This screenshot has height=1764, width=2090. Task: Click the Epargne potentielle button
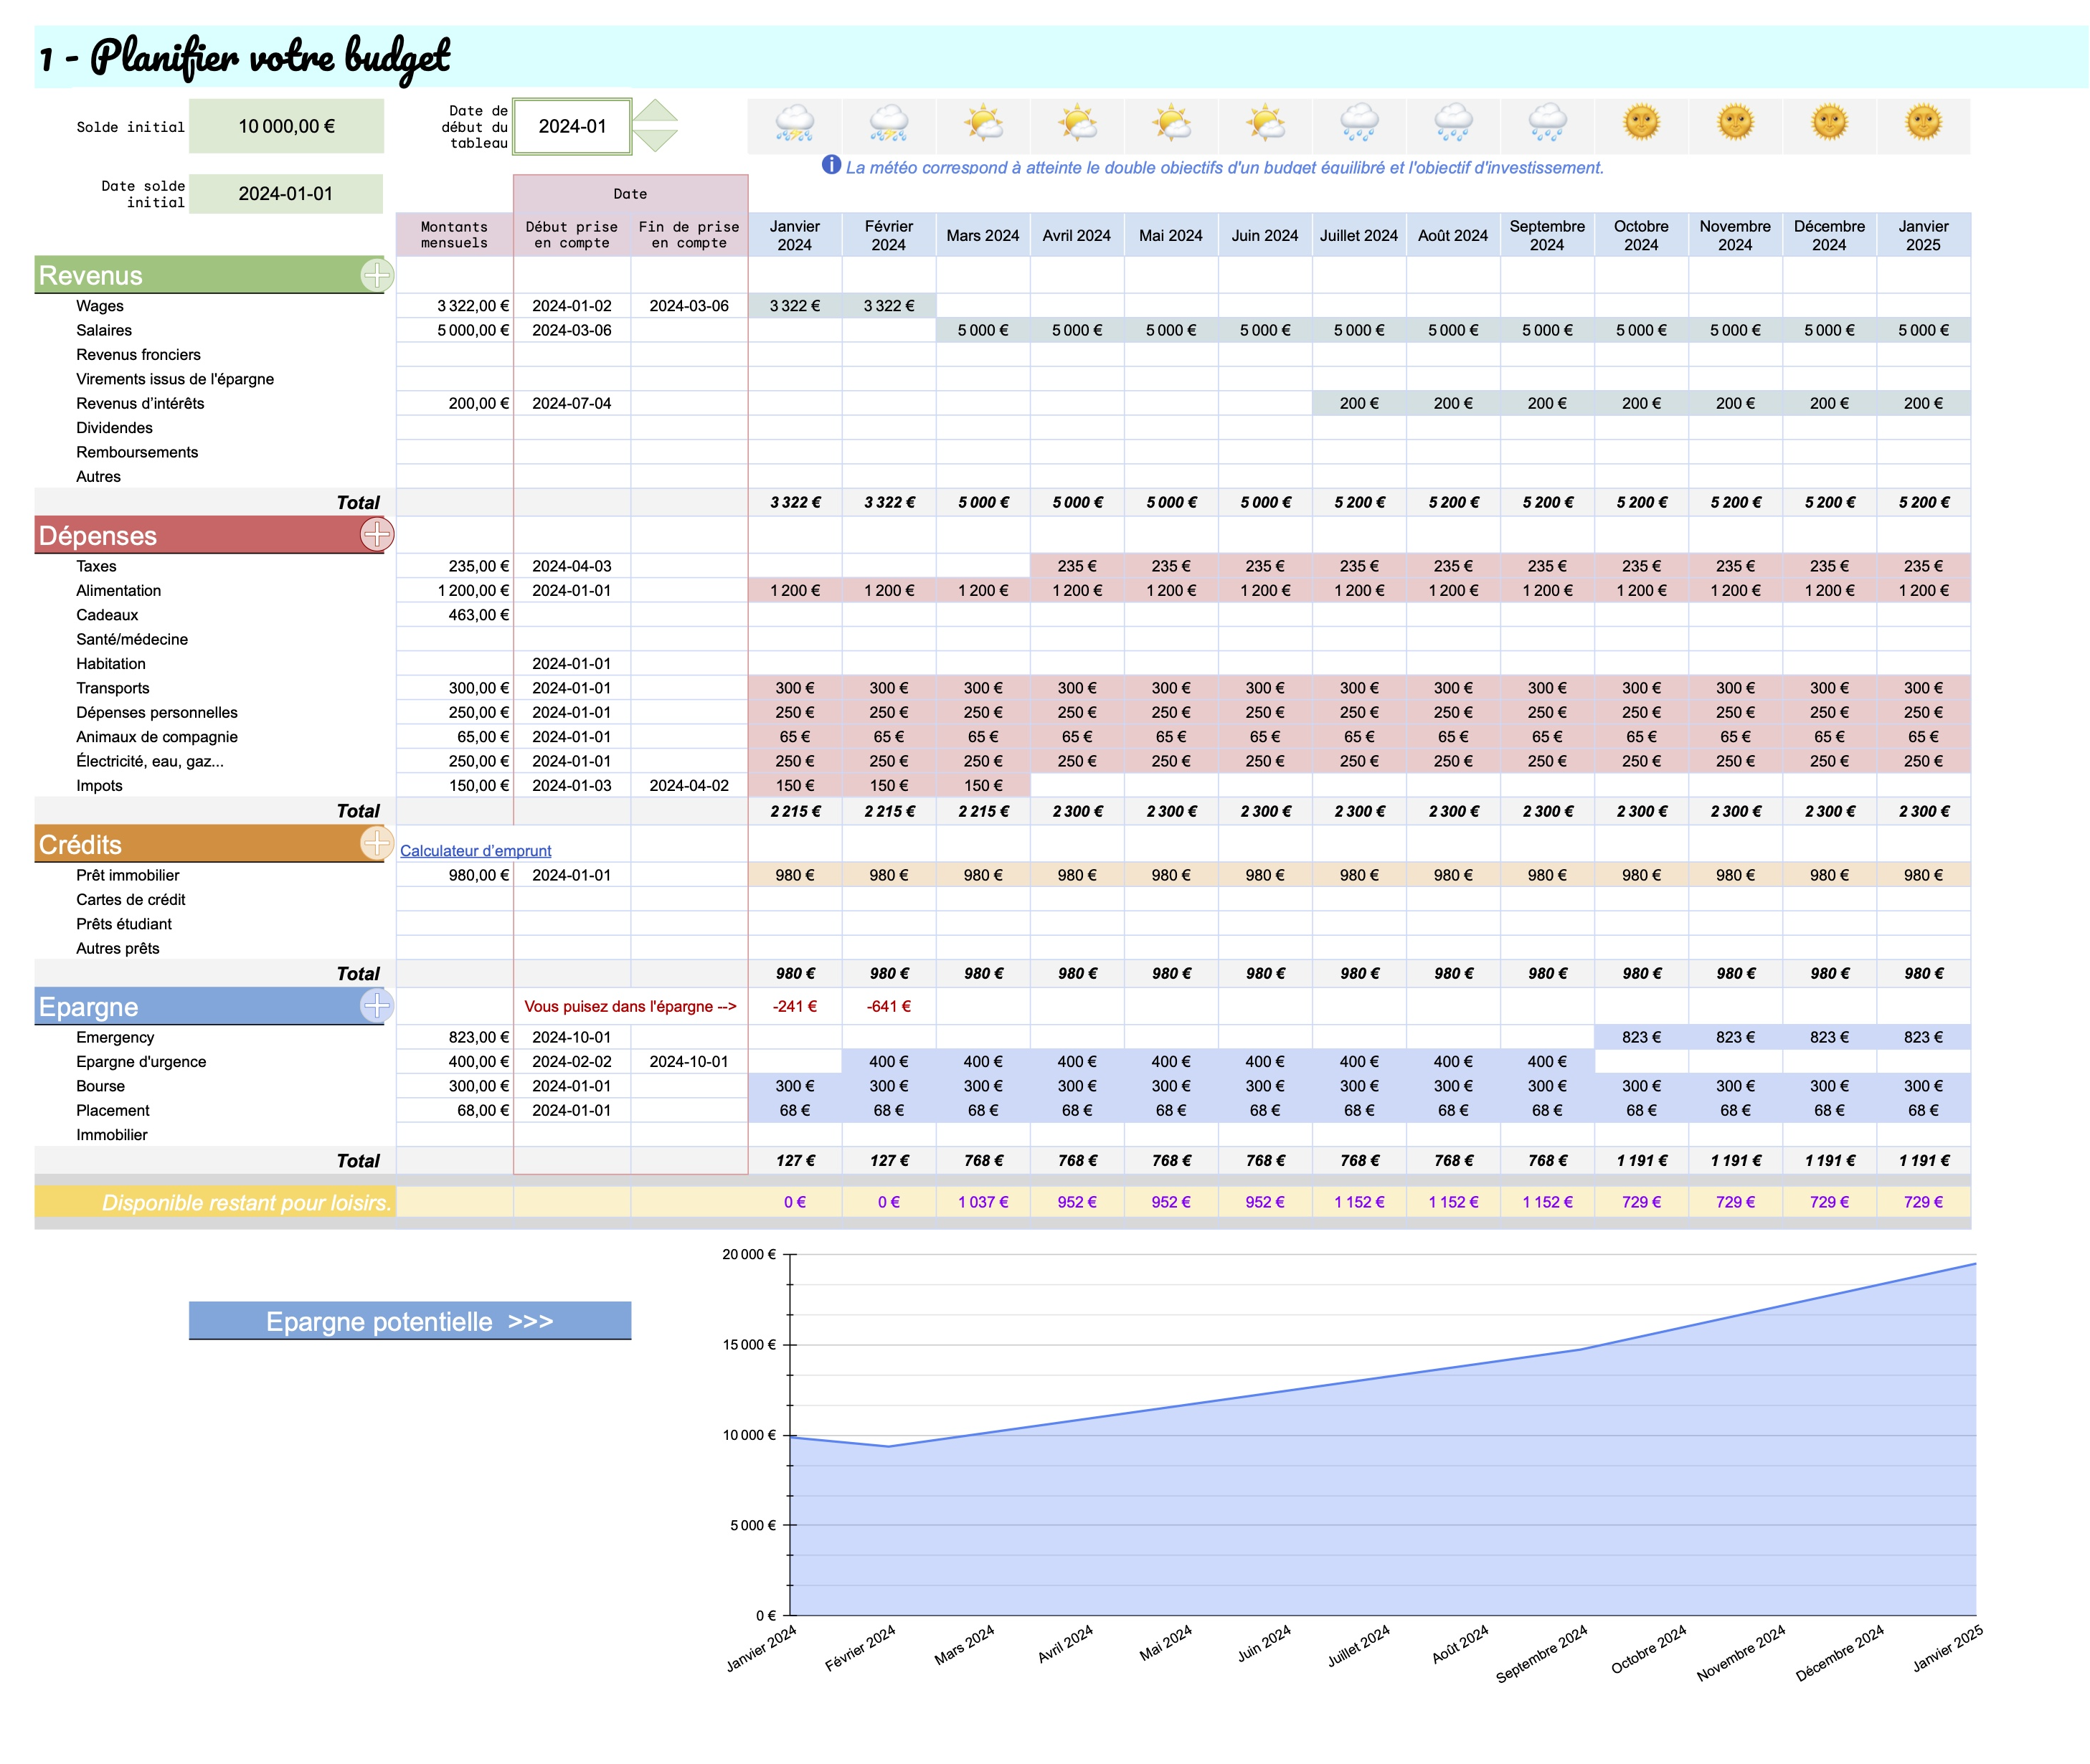tap(410, 1320)
